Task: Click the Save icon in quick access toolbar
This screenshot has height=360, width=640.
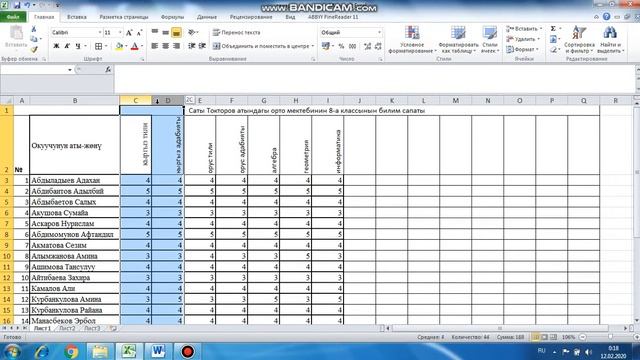Action: (x=17, y=5)
